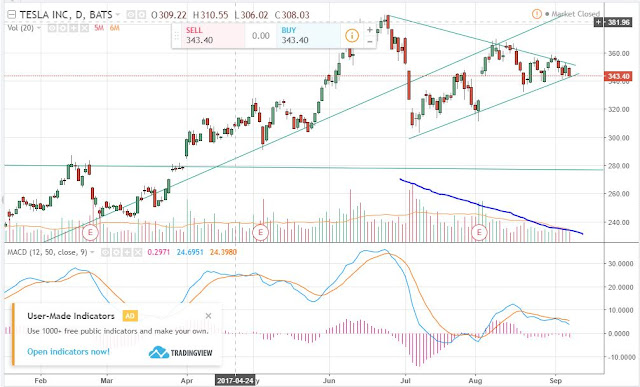Click the 381.96 crosshair price label
Image resolution: width=640 pixels, height=387 pixels.
[619, 22]
